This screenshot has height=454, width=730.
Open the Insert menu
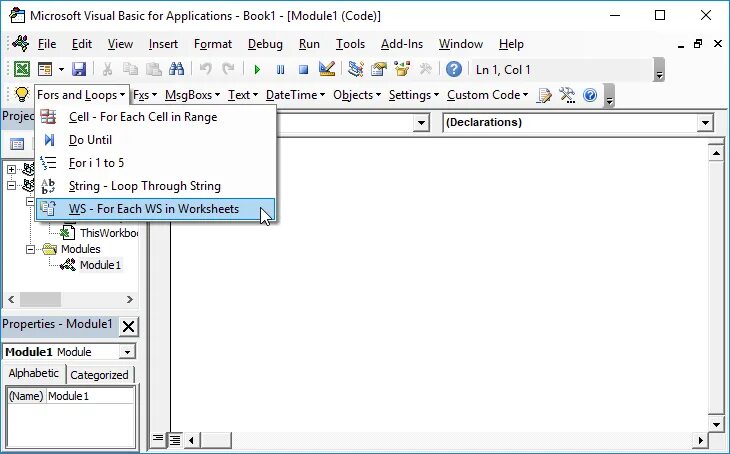pyautogui.click(x=163, y=44)
